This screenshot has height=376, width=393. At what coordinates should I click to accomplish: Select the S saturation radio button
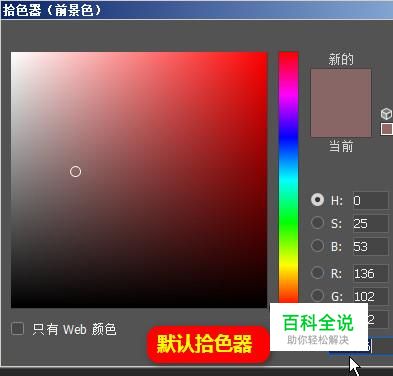tap(317, 223)
